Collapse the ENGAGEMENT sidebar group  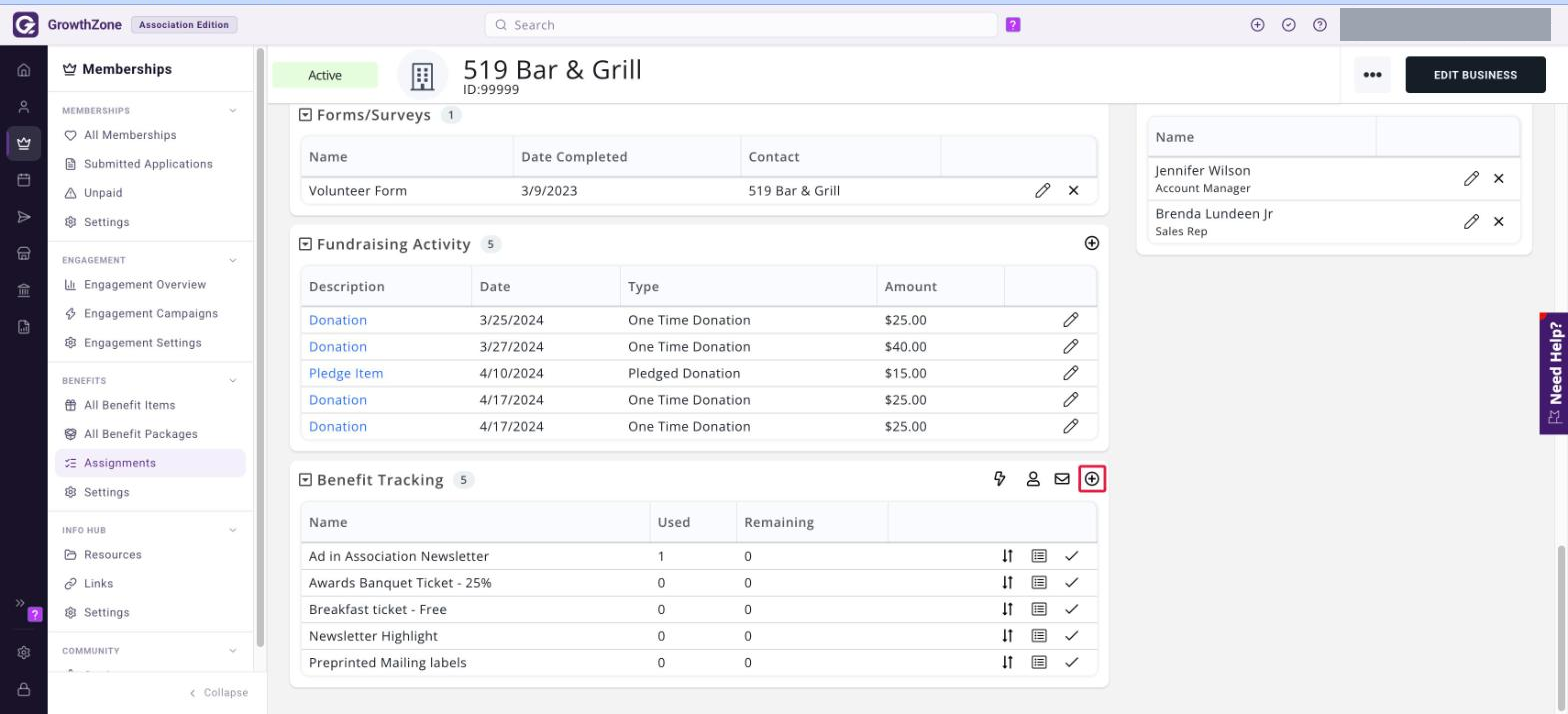tap(233, 260)
